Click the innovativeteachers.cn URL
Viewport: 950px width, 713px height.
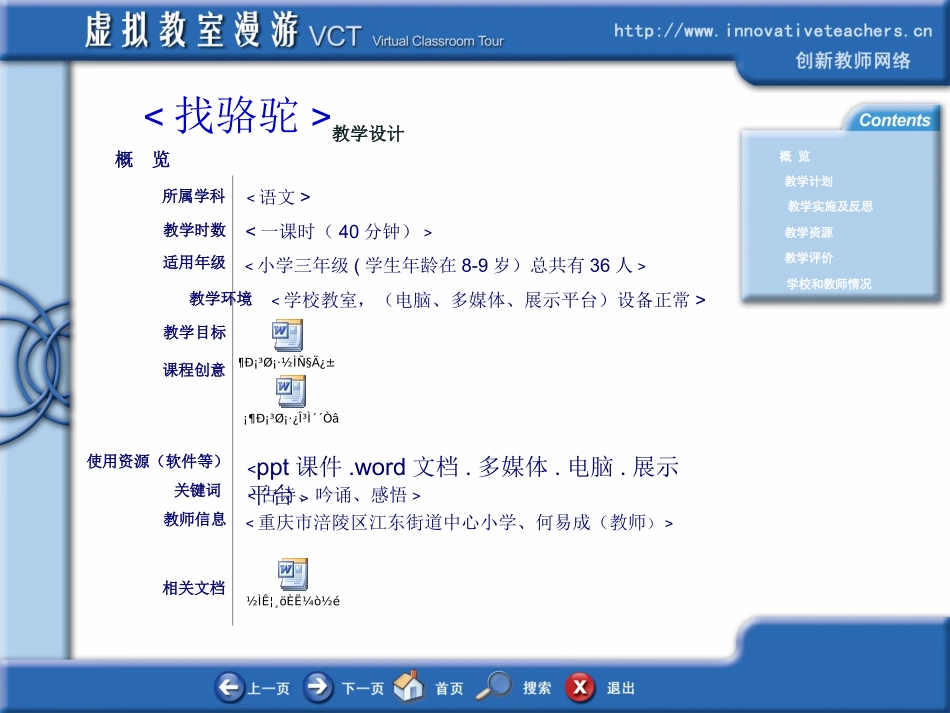pos(773,31)
